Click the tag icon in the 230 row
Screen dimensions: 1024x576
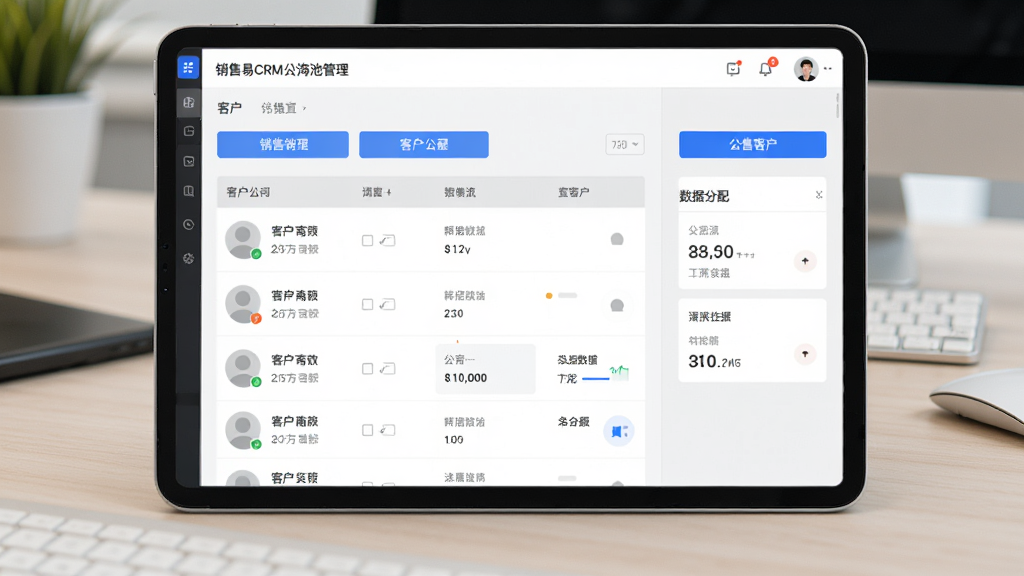388,304
